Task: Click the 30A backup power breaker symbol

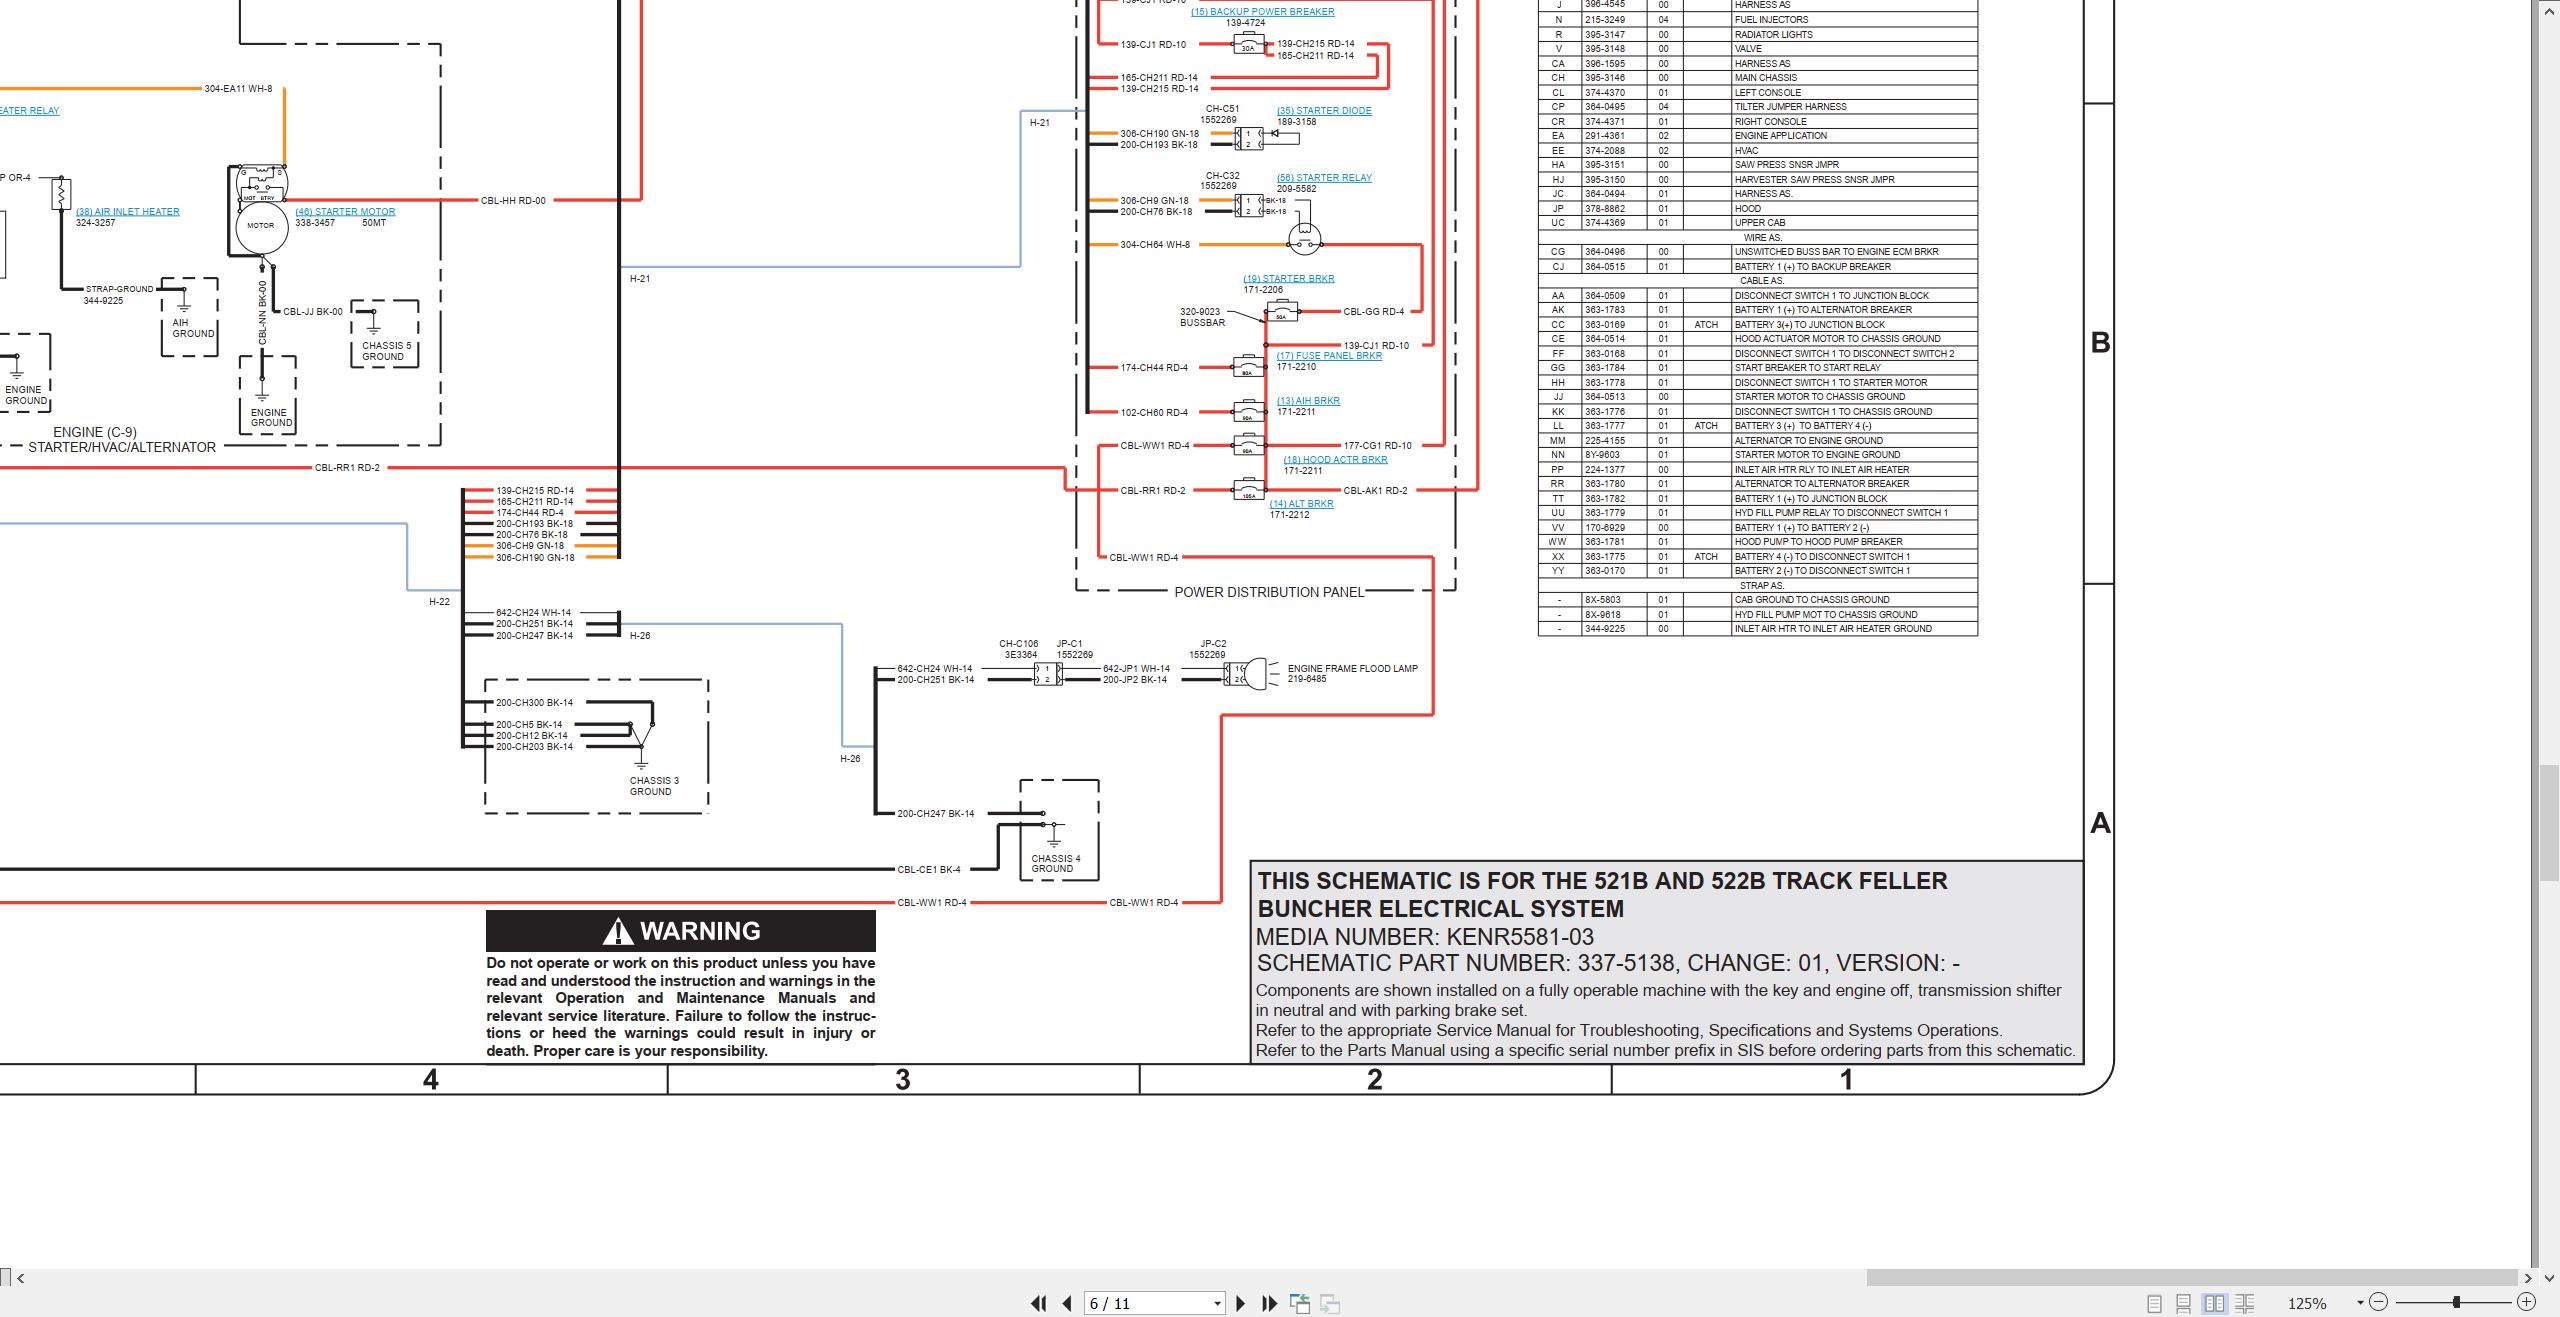Action: pyautogui.click(x=1247, y=44)
